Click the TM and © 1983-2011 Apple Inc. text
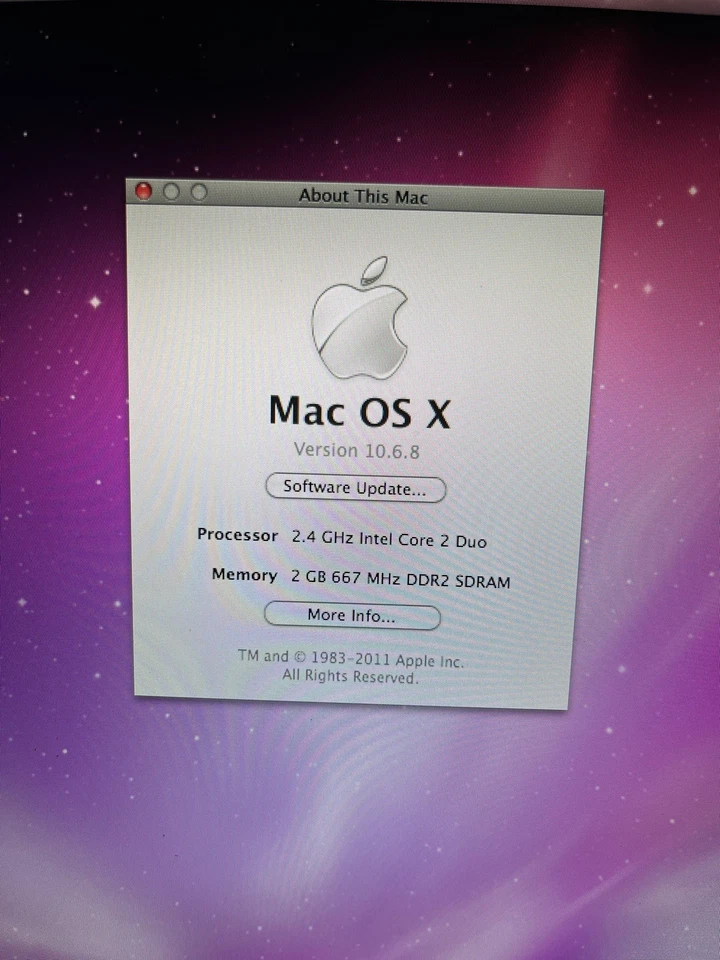Screen dimensions: 720x960 pos(351,658)
